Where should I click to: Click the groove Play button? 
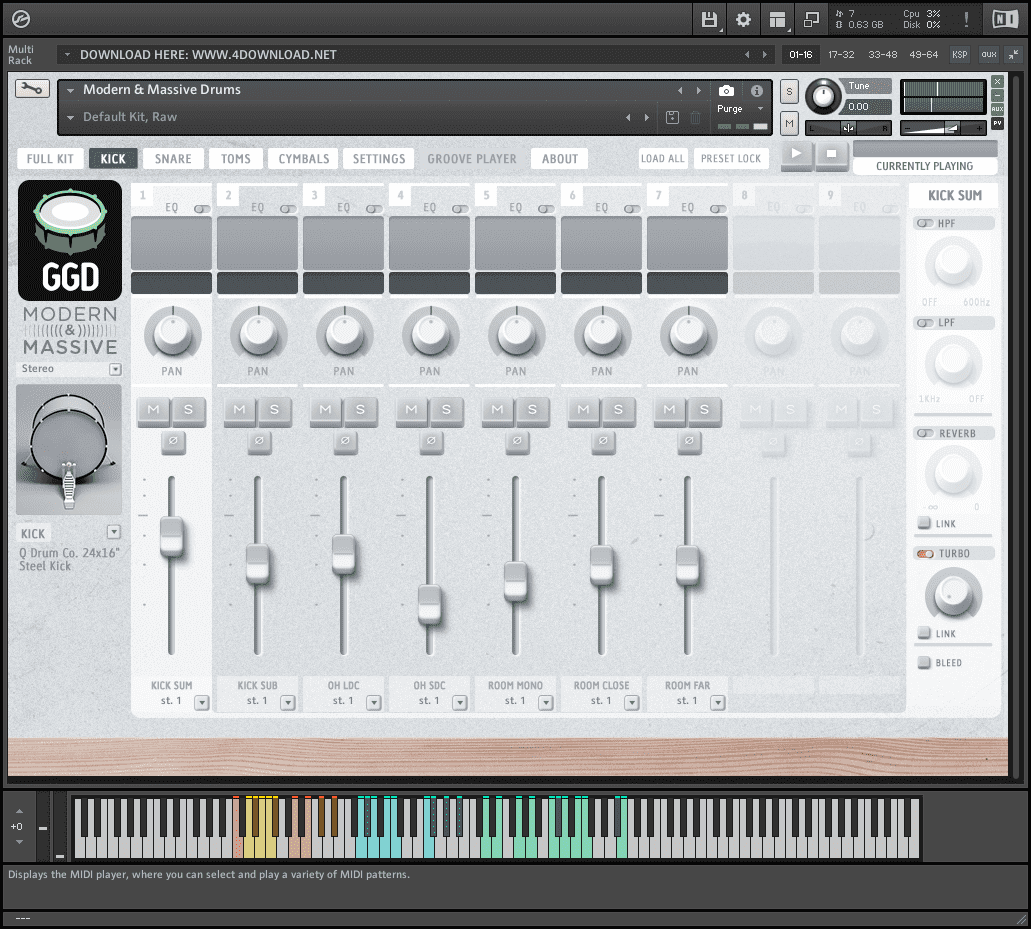point(796,155)
